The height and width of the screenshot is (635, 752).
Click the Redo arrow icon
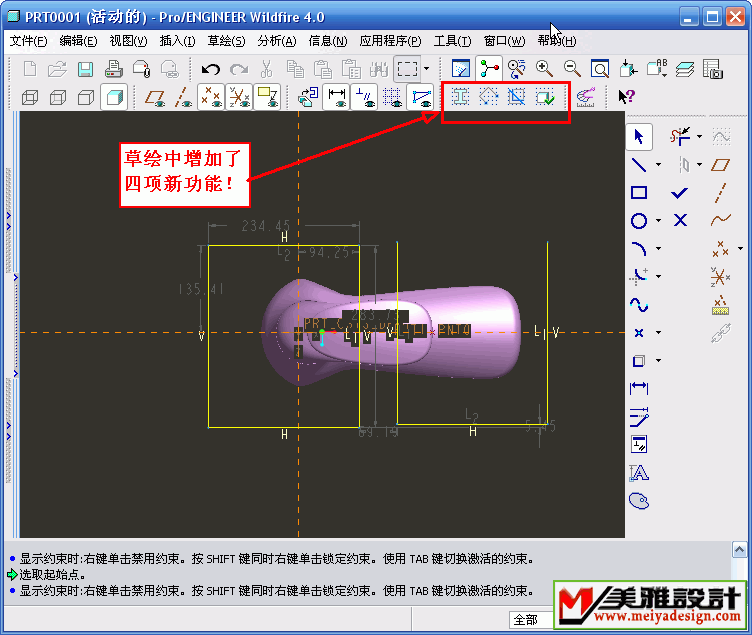(239, 69)
